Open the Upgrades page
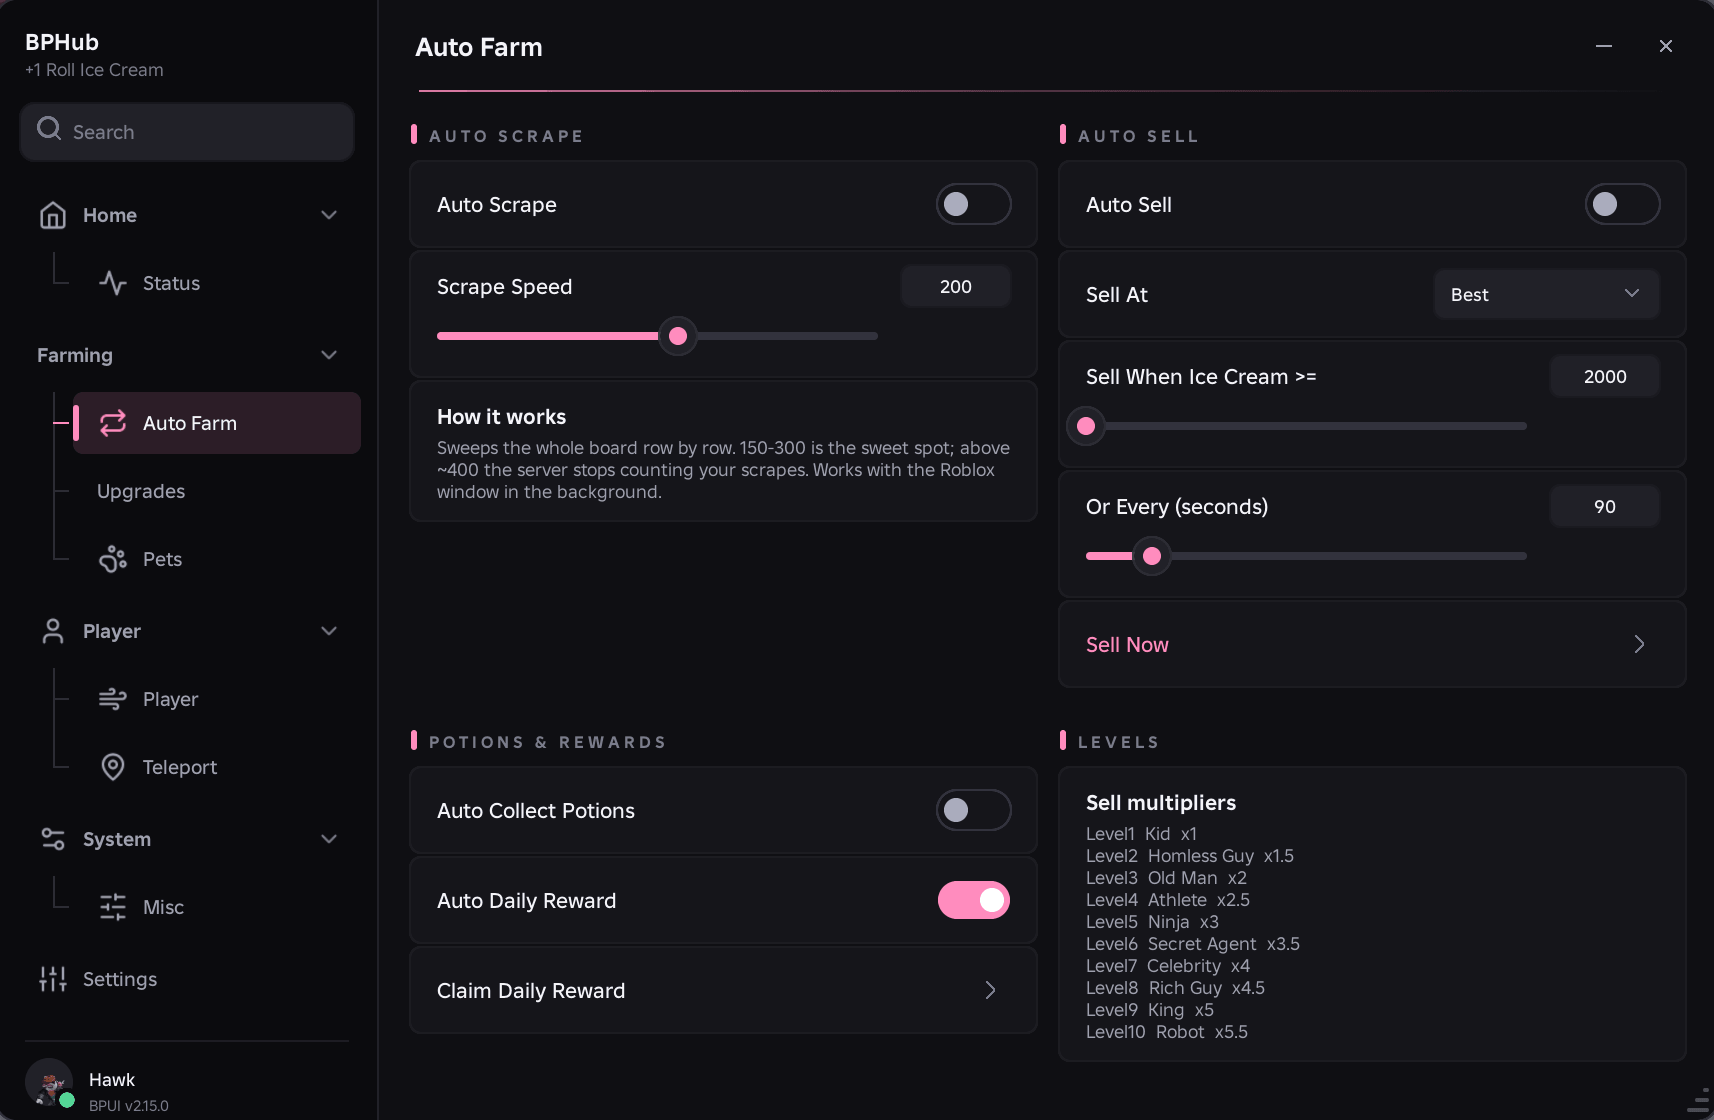The height and width of the screenshot is (1120, 1714). pyautogui.click(x=217, y=491)
